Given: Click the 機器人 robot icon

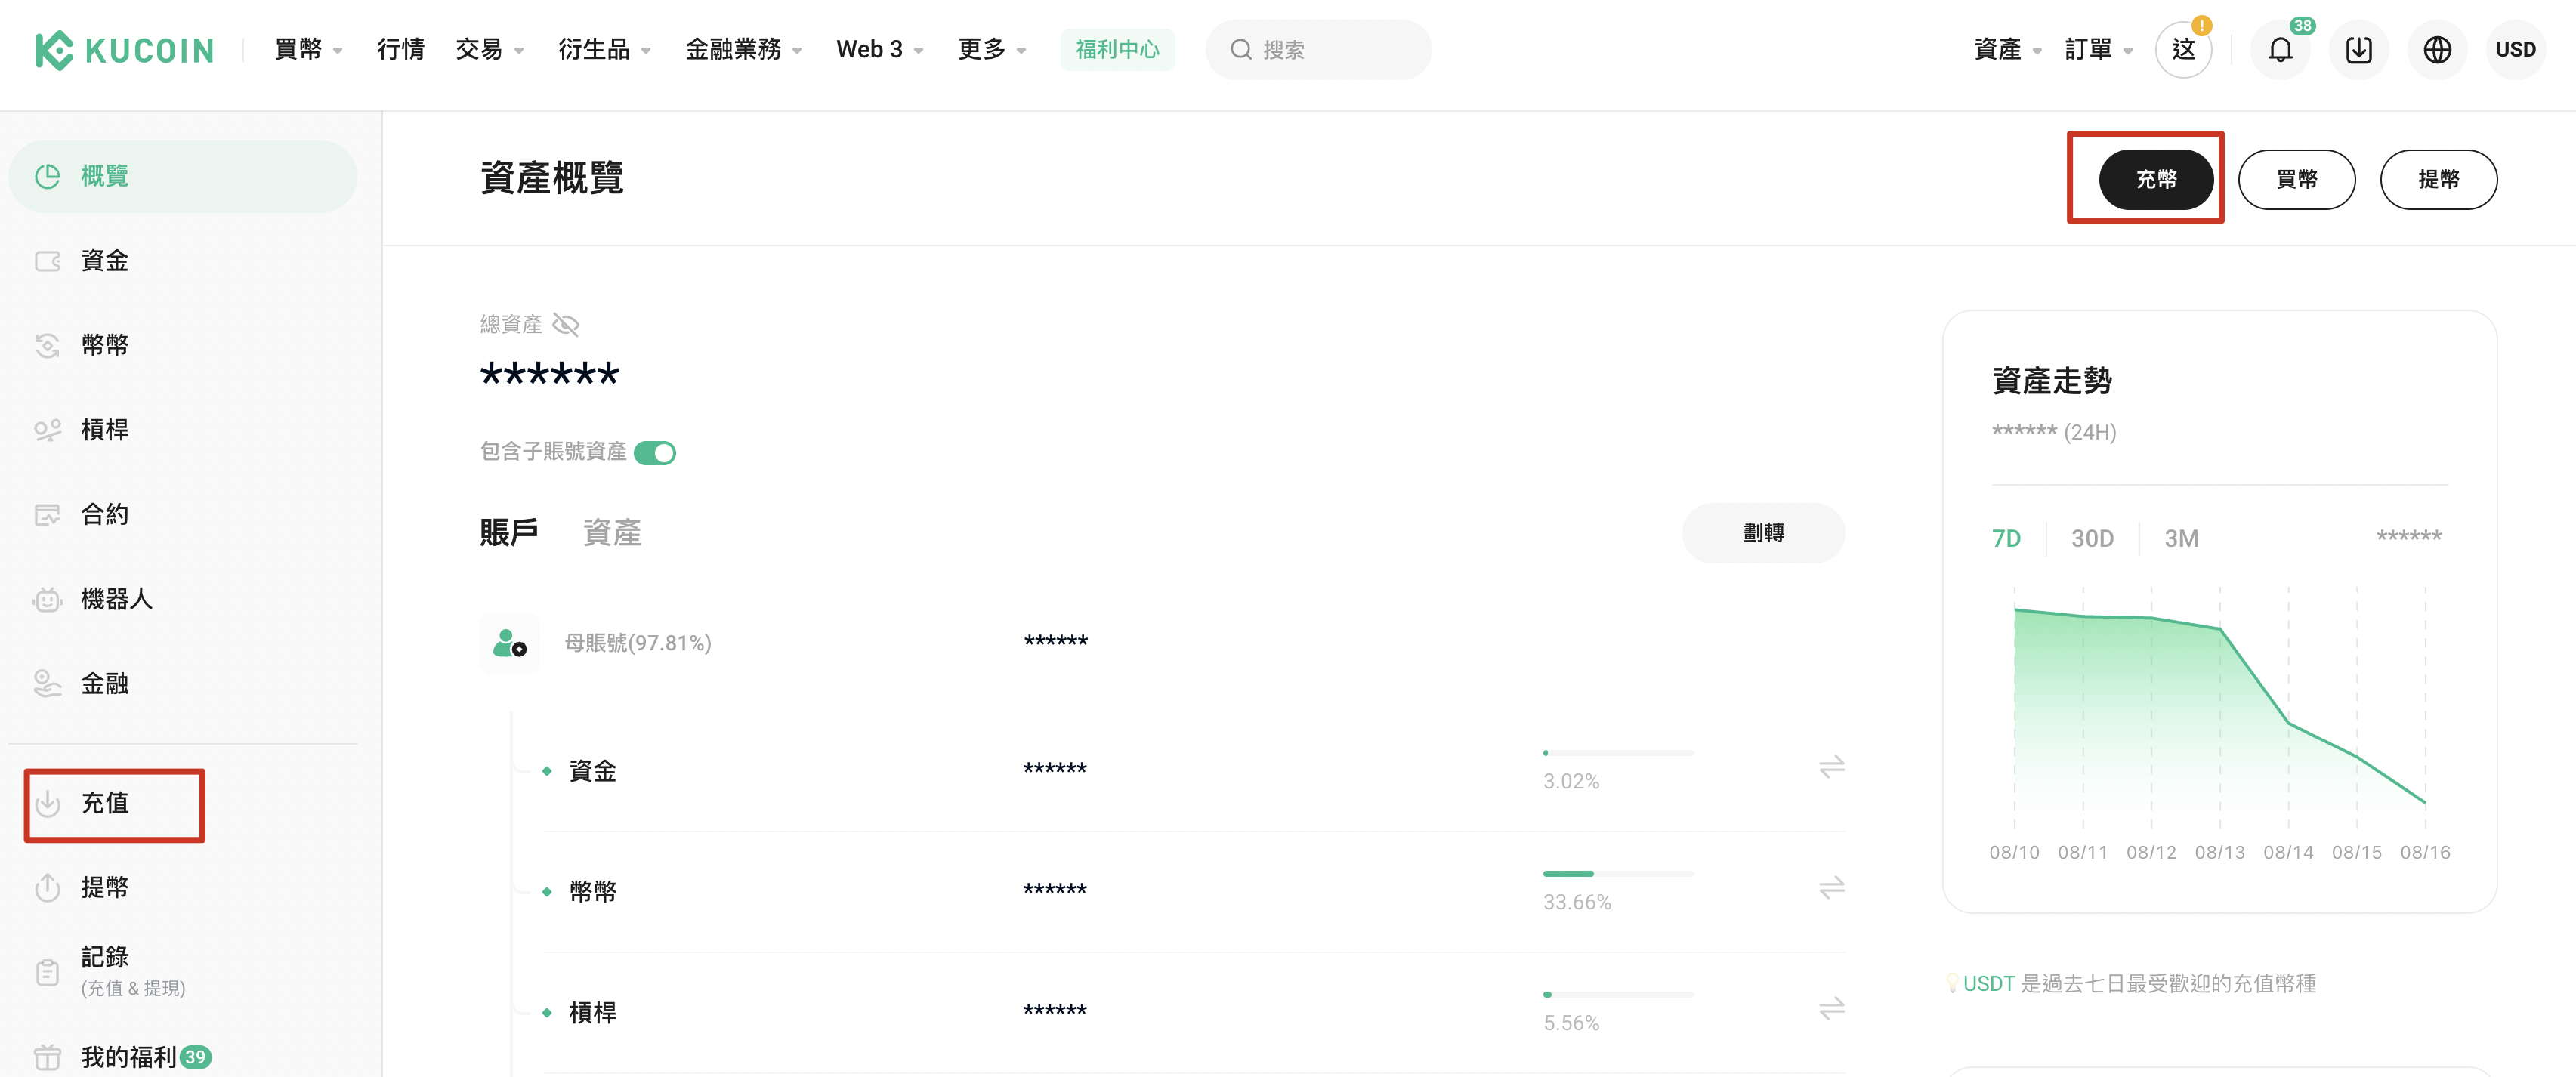Looking at the screenshot, I should pyautogui.click(x=47, y=599).
